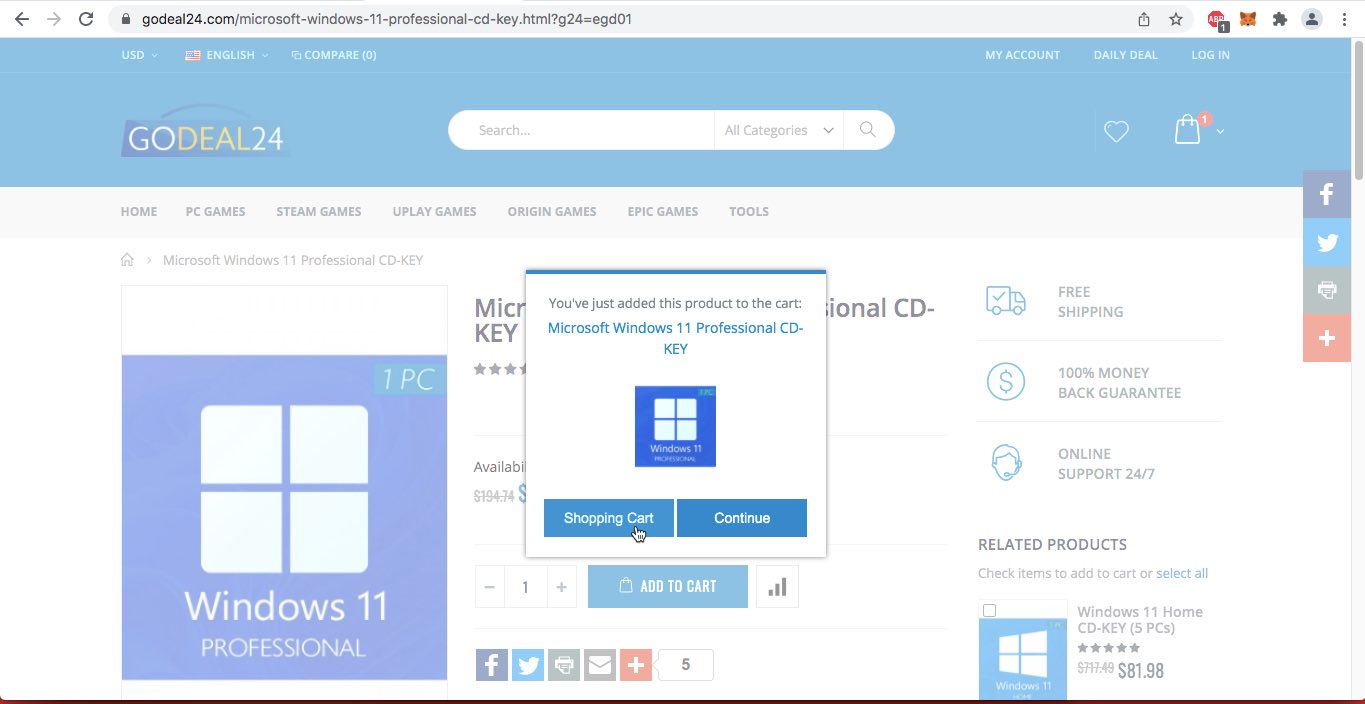Open the All Categories dropdown
The height and width of the screenshot is (704, 1365).
(x=778, y=130)
